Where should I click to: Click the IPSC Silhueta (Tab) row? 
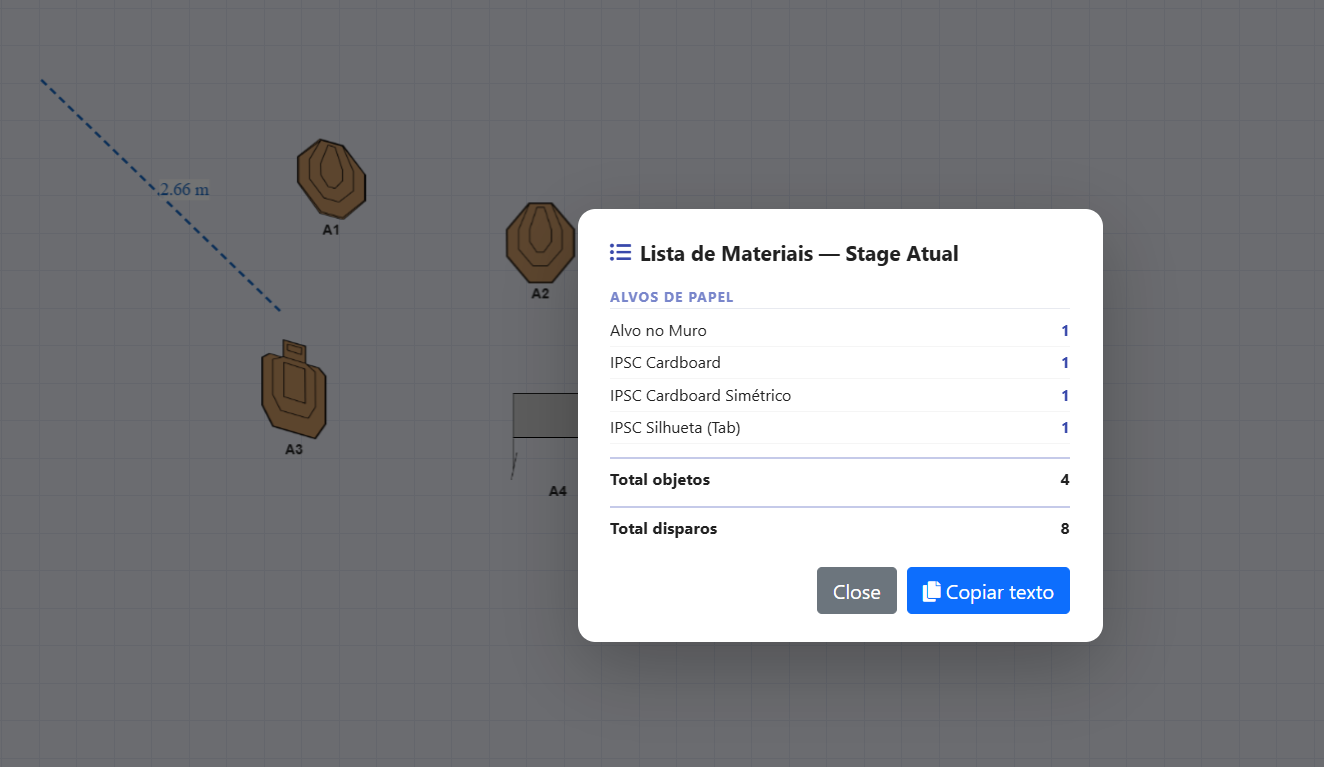[839, 428]
